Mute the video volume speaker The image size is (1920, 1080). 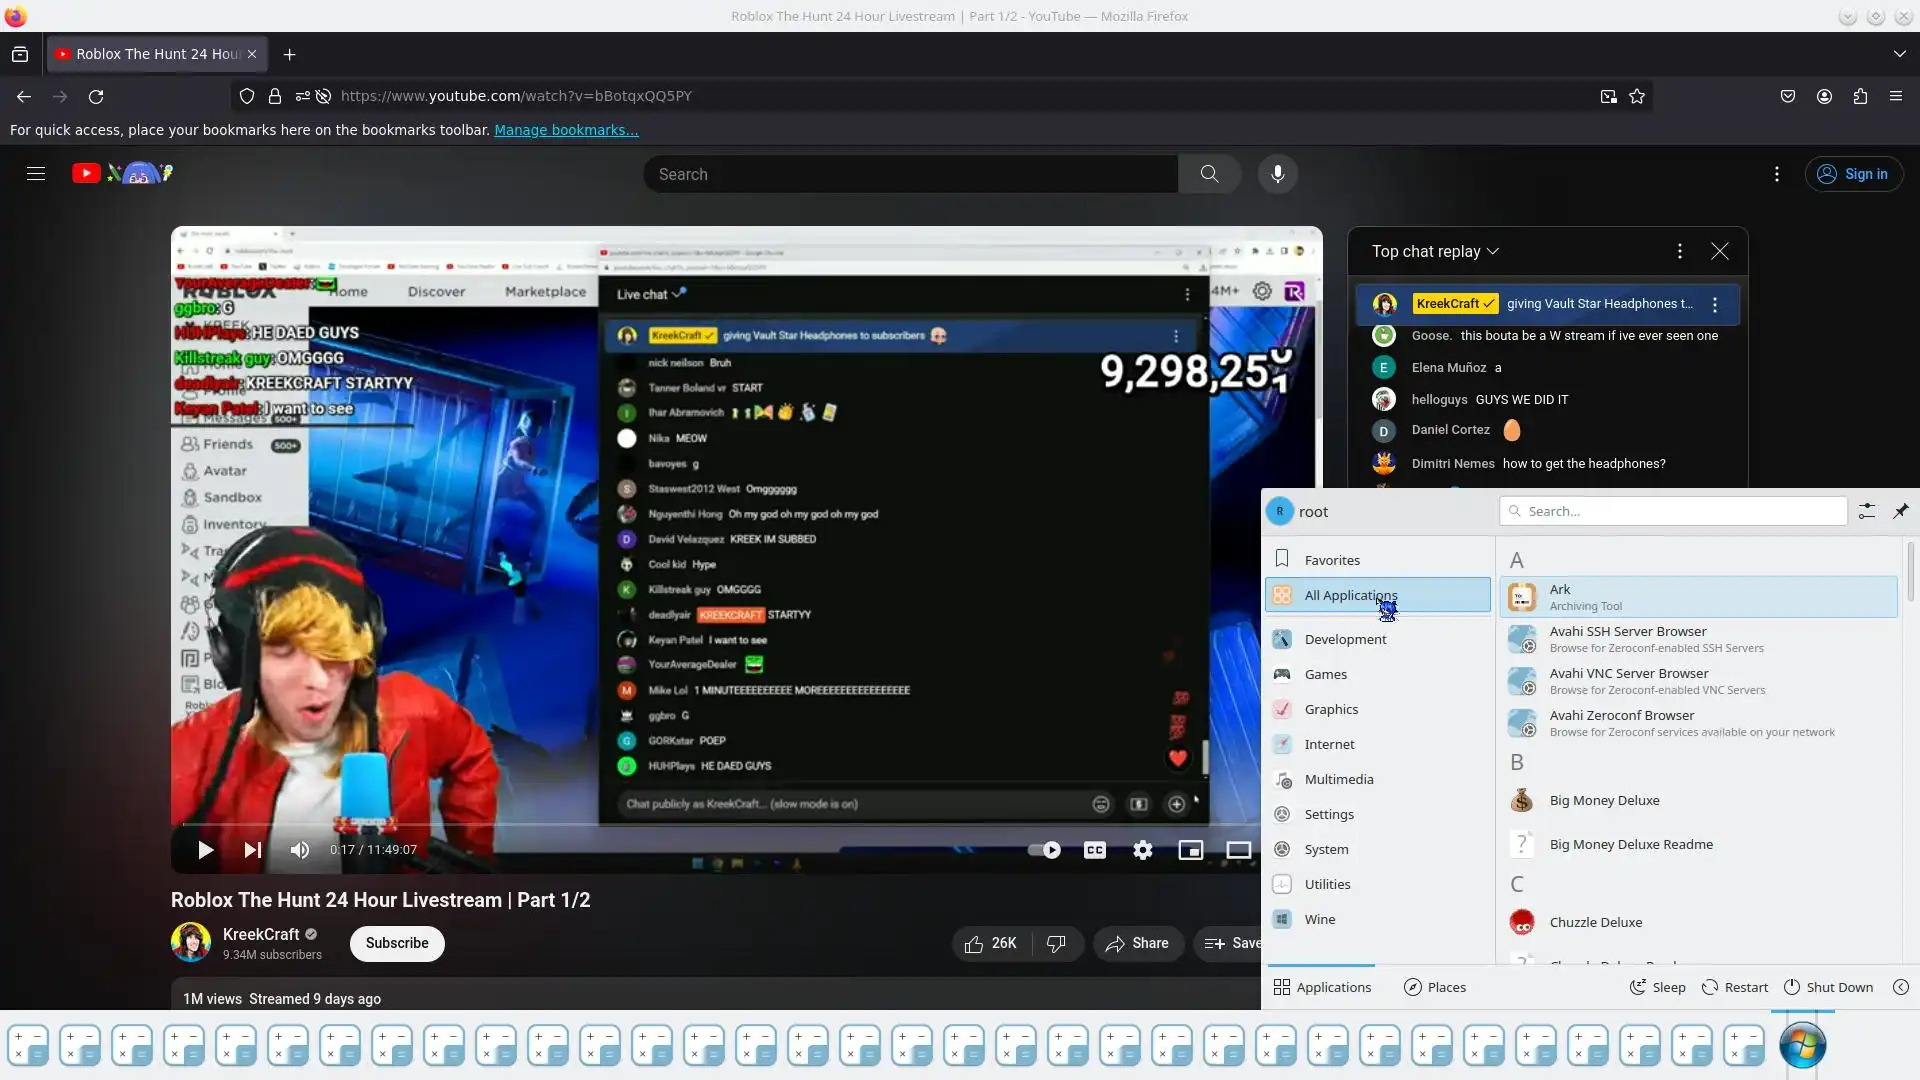[299, 850]
